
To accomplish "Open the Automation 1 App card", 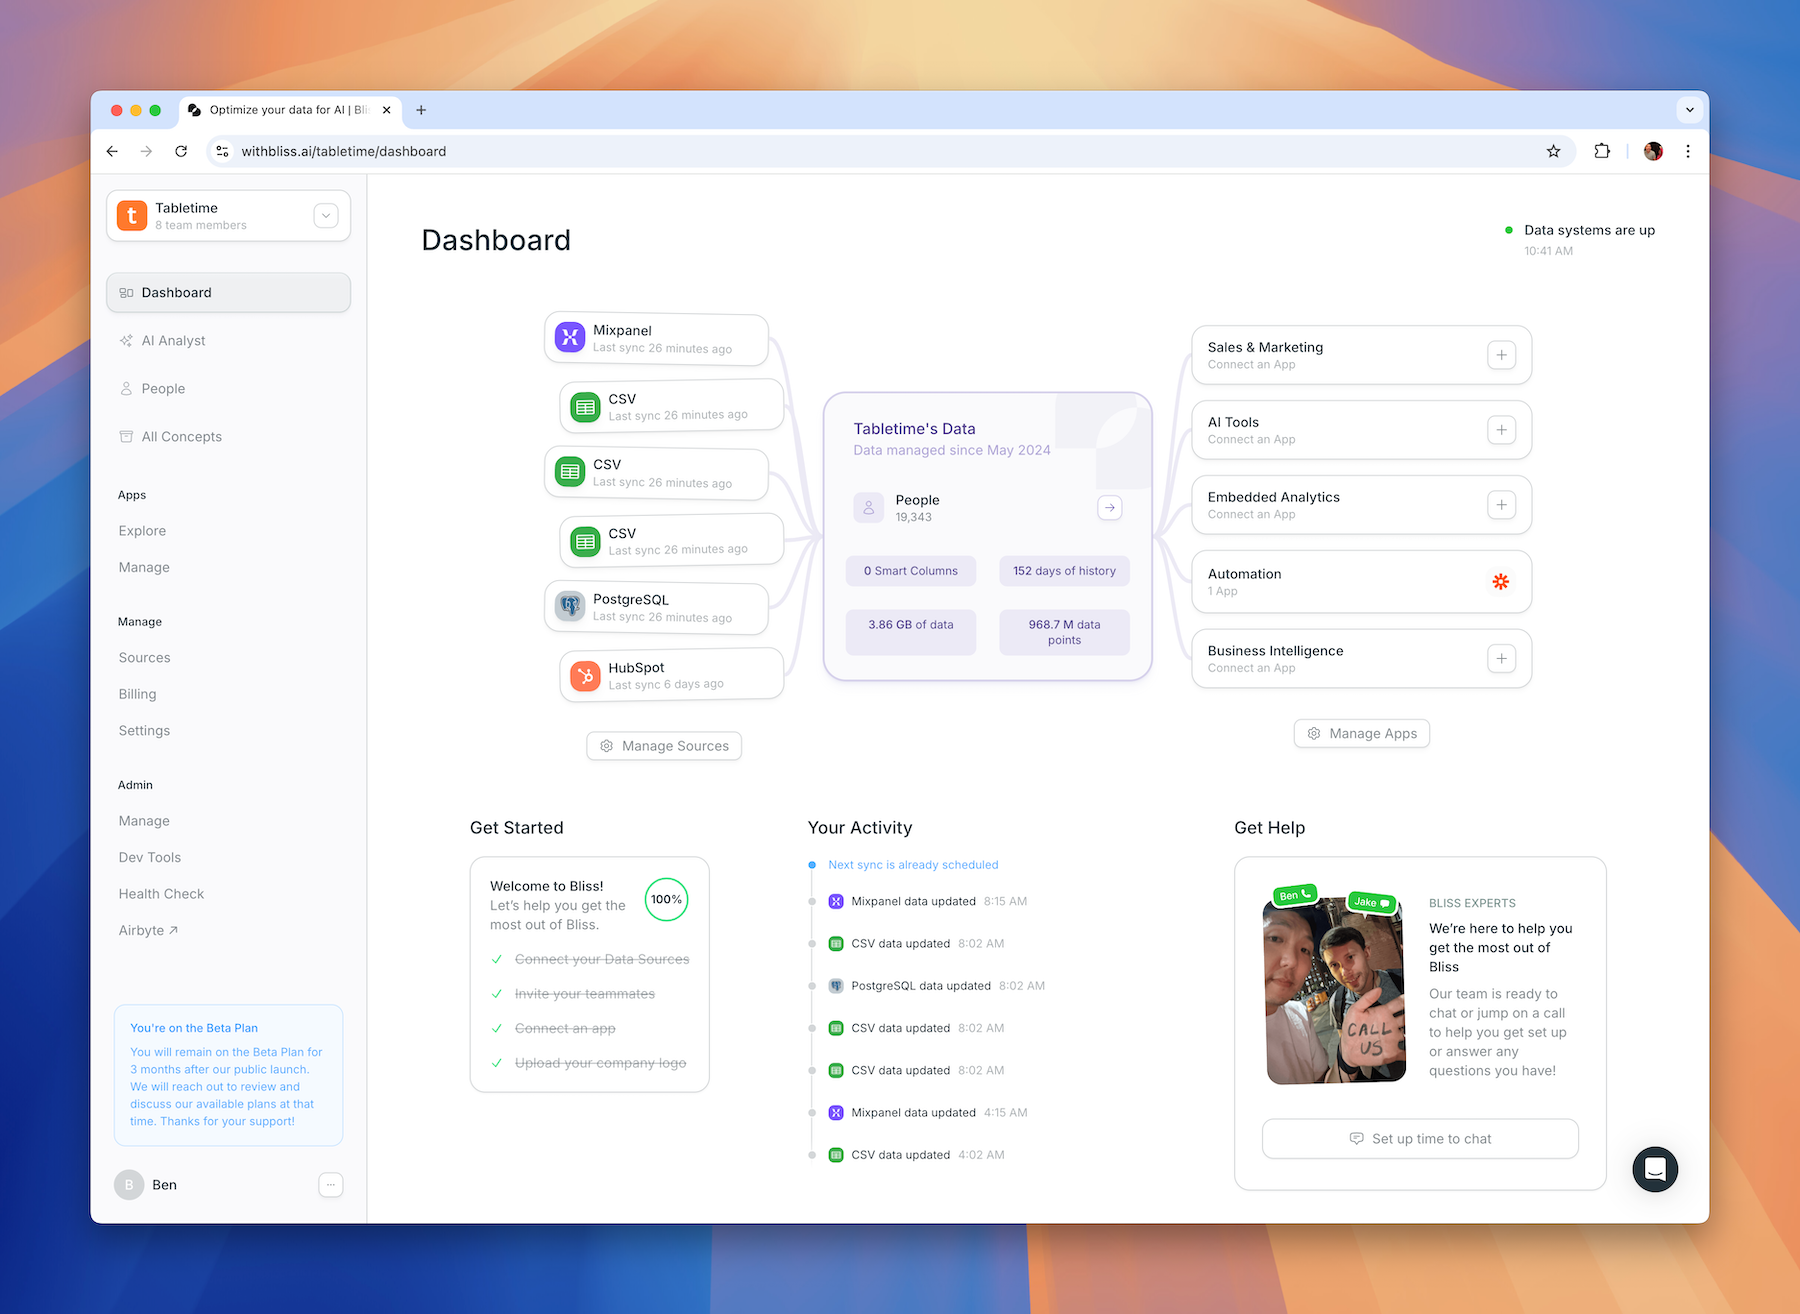I will click(1361, 581).
